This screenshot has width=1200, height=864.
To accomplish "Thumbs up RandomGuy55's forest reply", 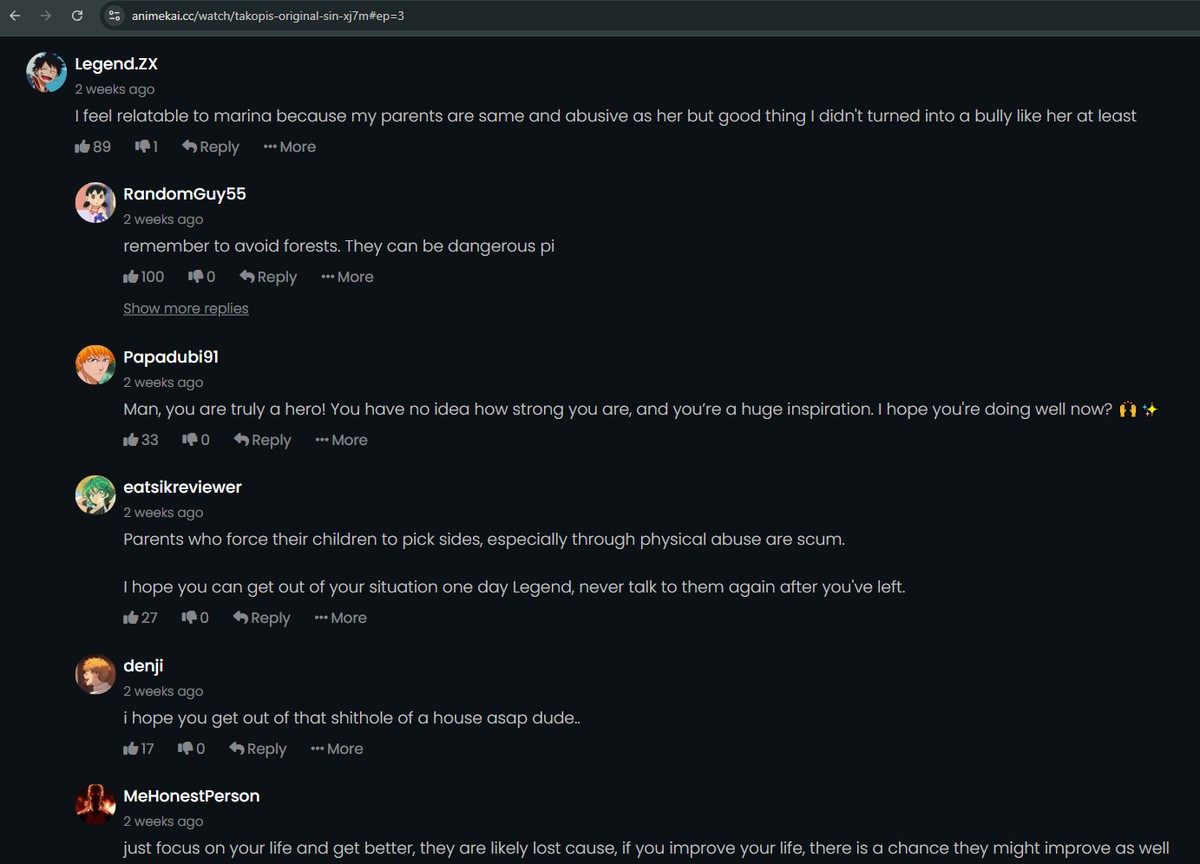I will pos(131,277).
